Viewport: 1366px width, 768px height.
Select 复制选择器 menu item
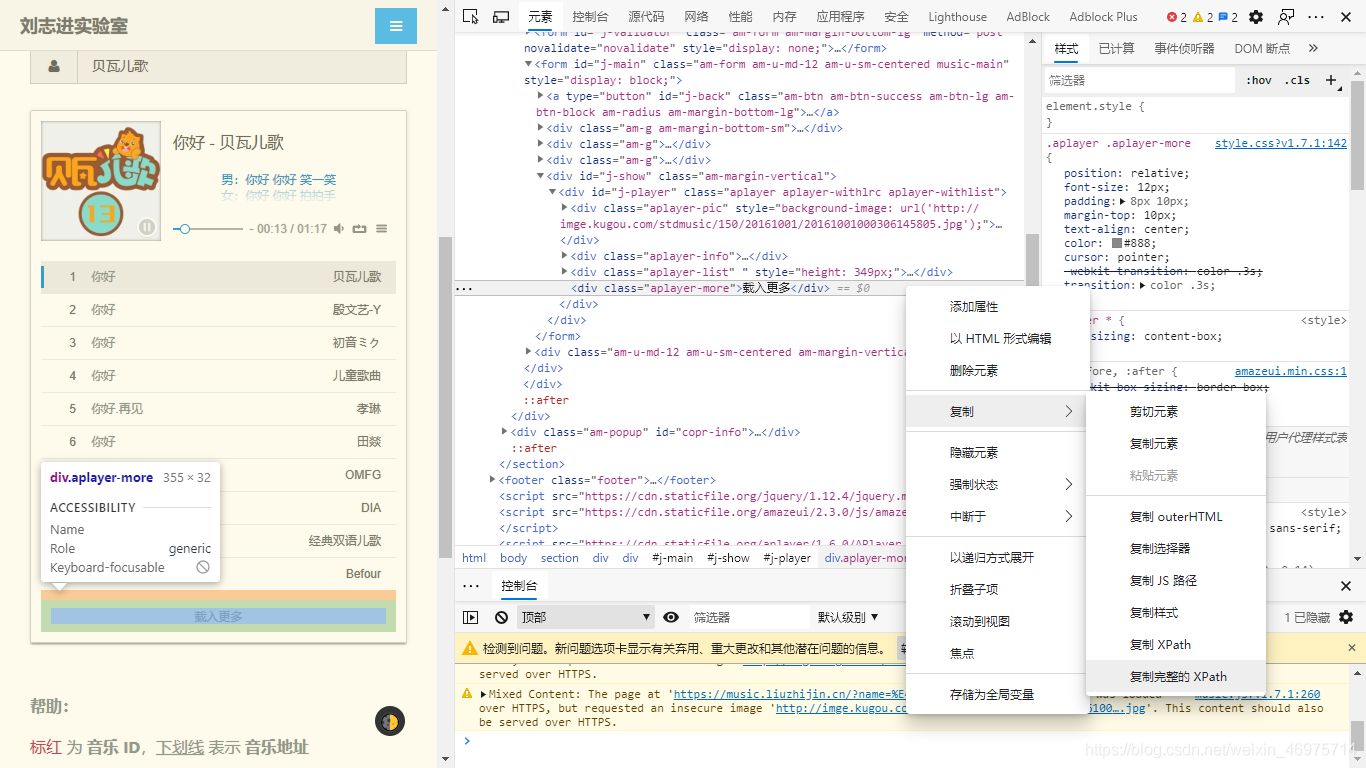(1176, 548)
